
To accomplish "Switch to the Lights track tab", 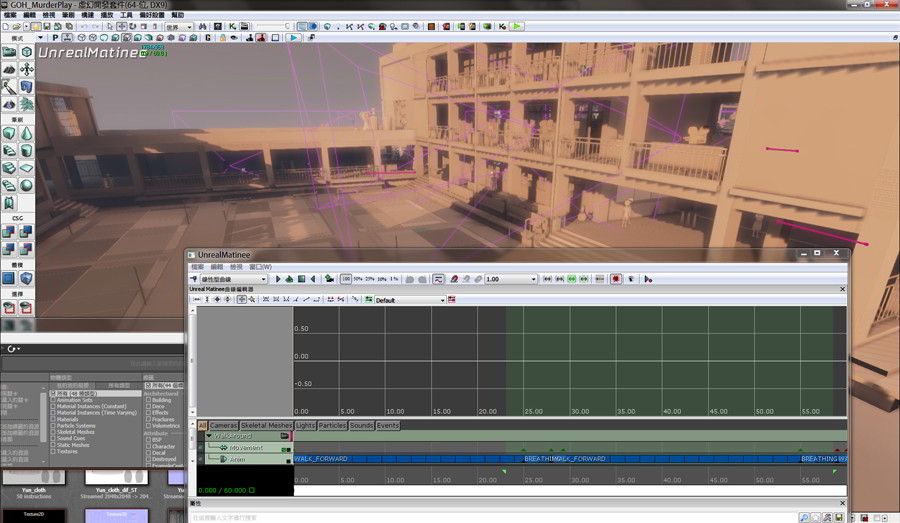I will point(305,425).
